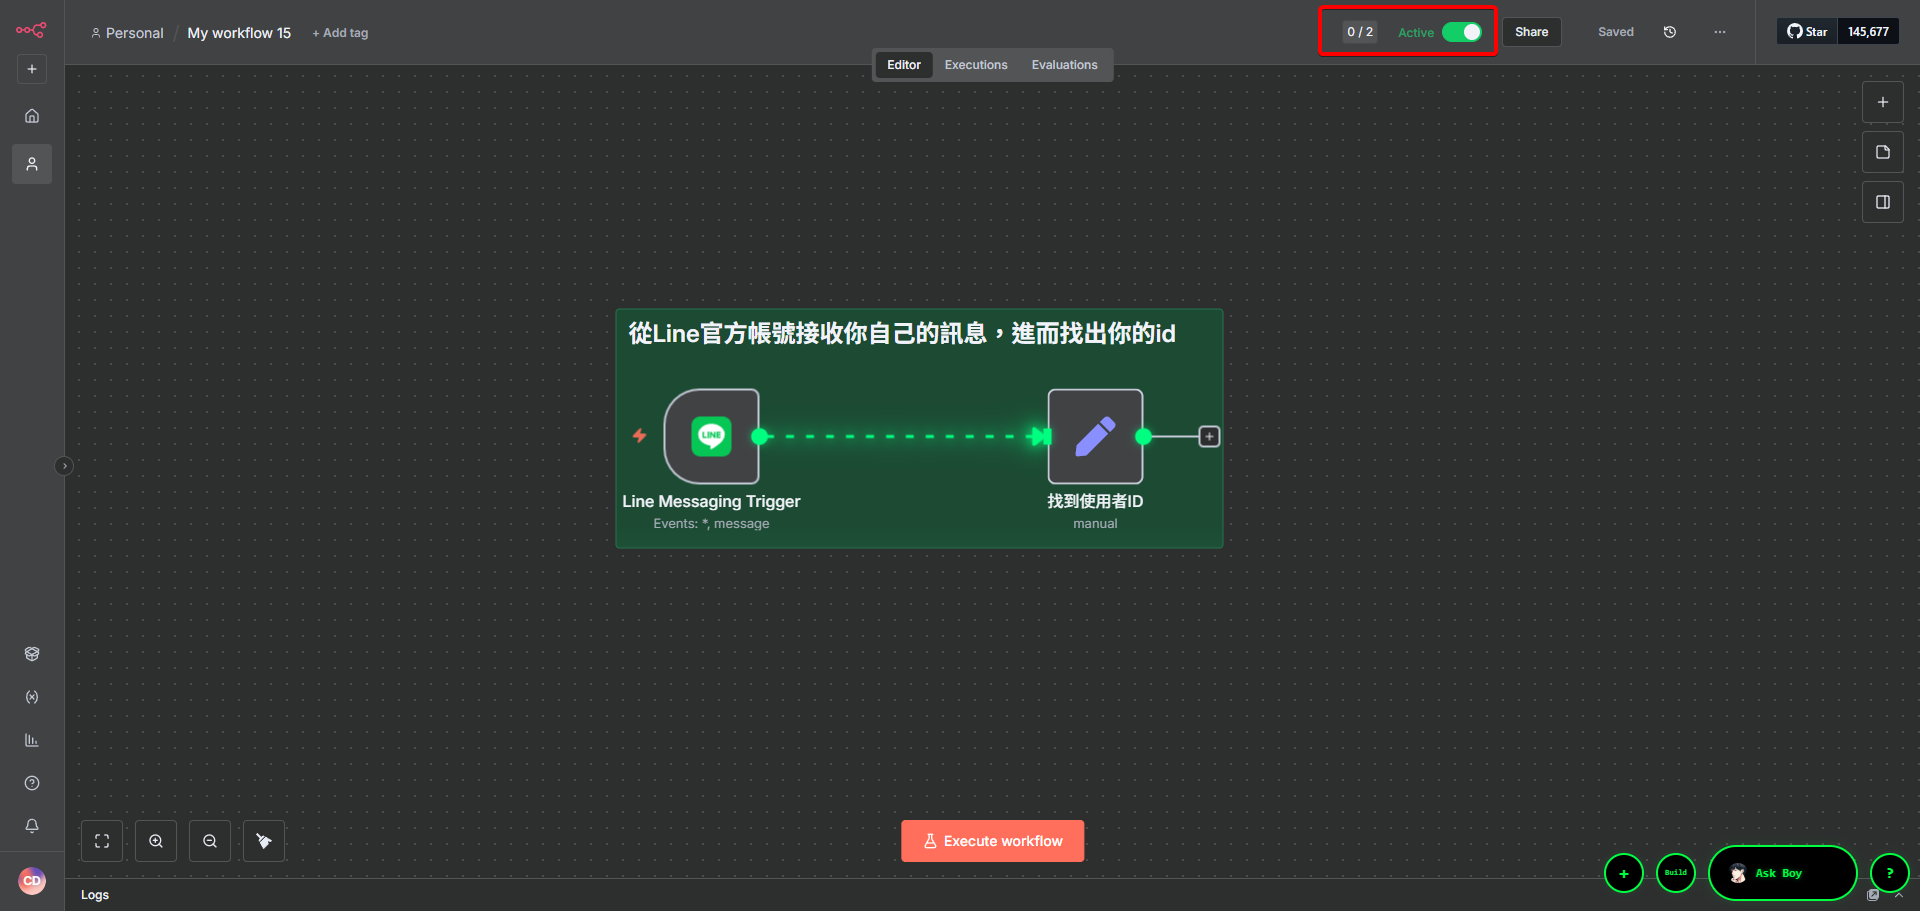Share the workflow

tap(1531, 31)
